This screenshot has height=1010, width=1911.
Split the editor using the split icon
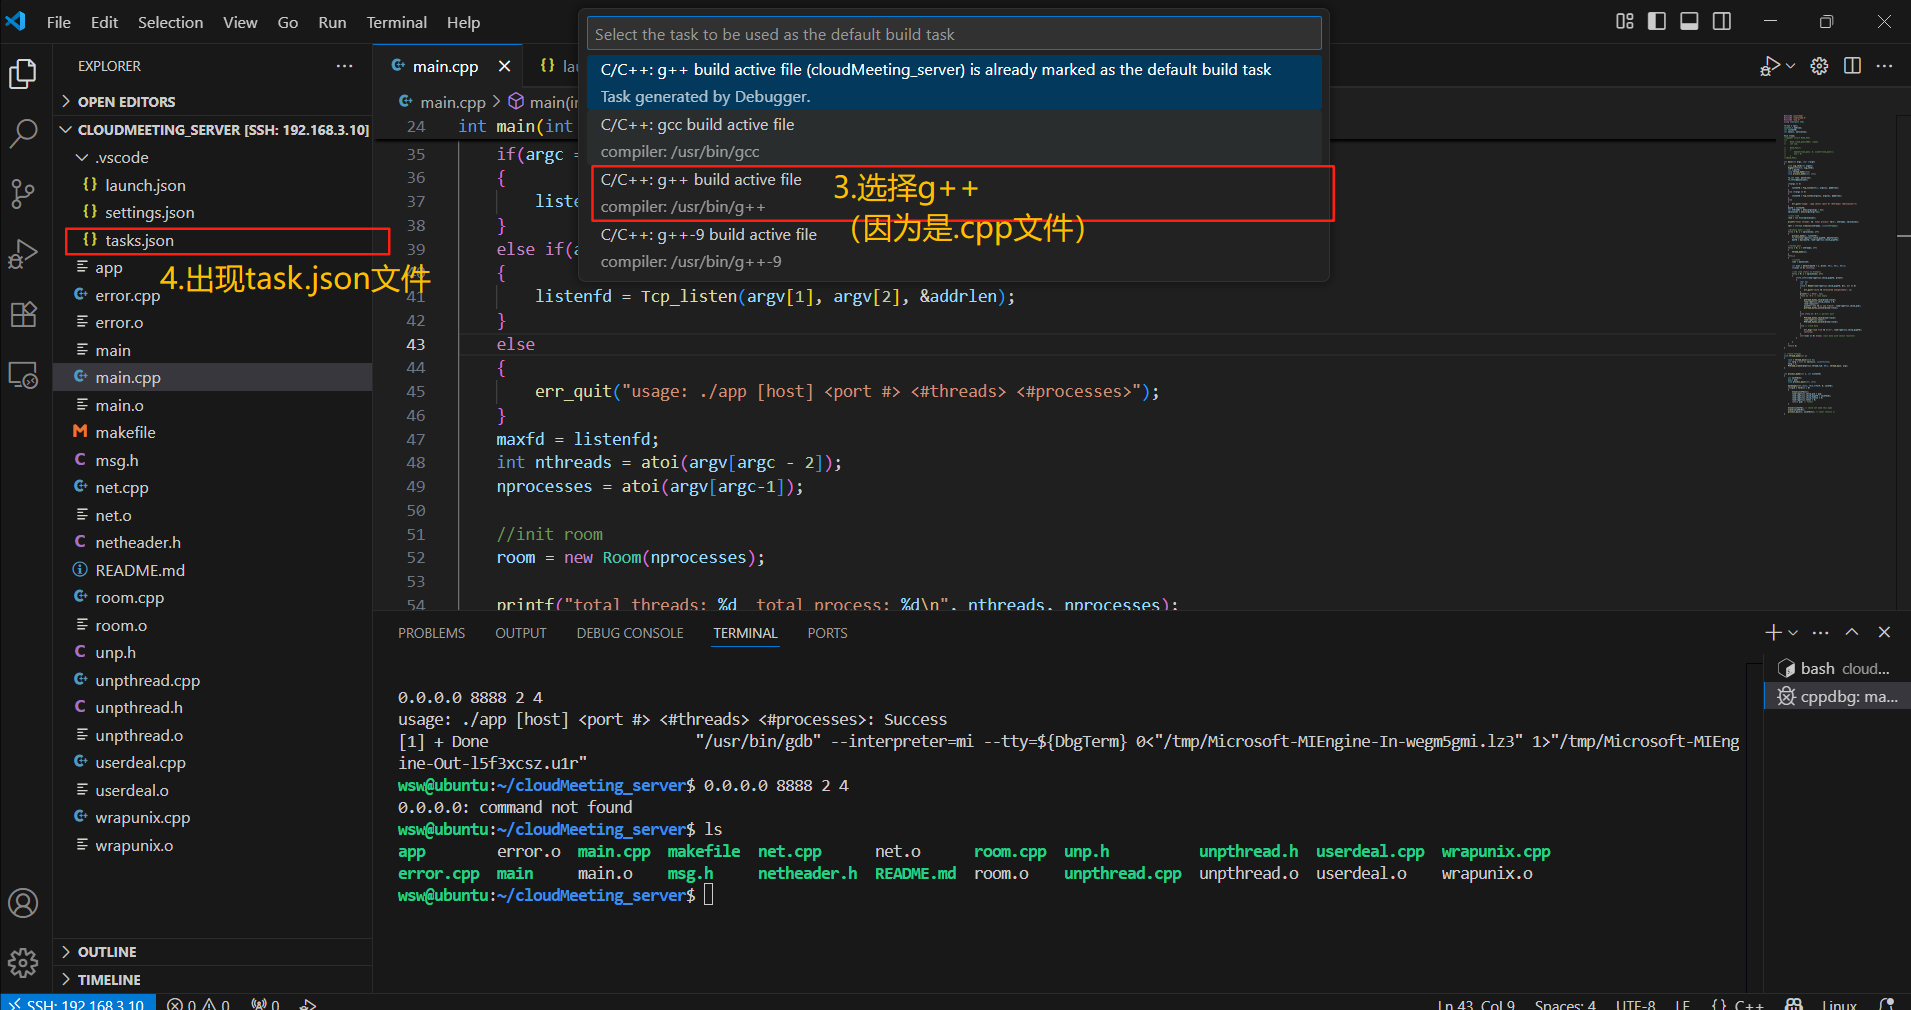point(1853,65)
